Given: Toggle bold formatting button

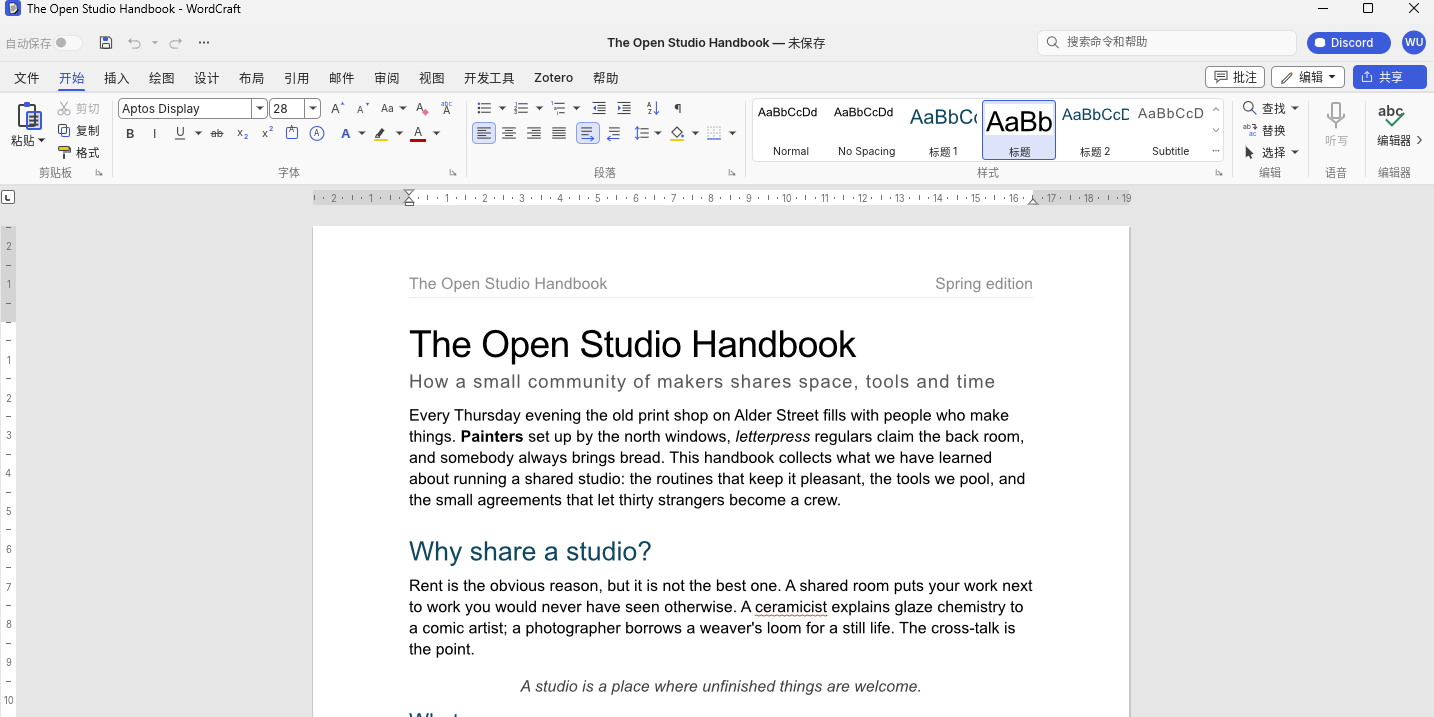Looking at the screenshot, I should pos(130,133).
